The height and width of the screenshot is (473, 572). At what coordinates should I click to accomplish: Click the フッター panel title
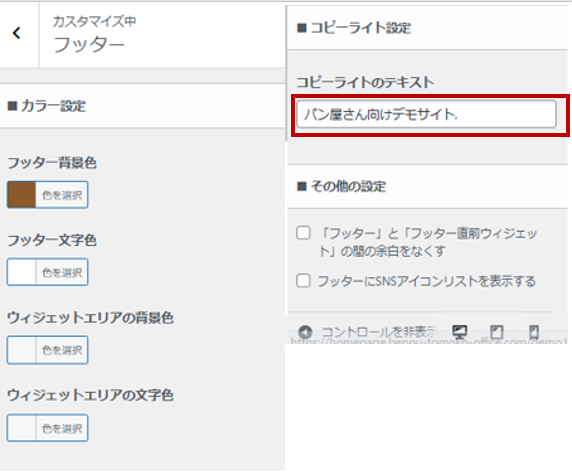89,45
